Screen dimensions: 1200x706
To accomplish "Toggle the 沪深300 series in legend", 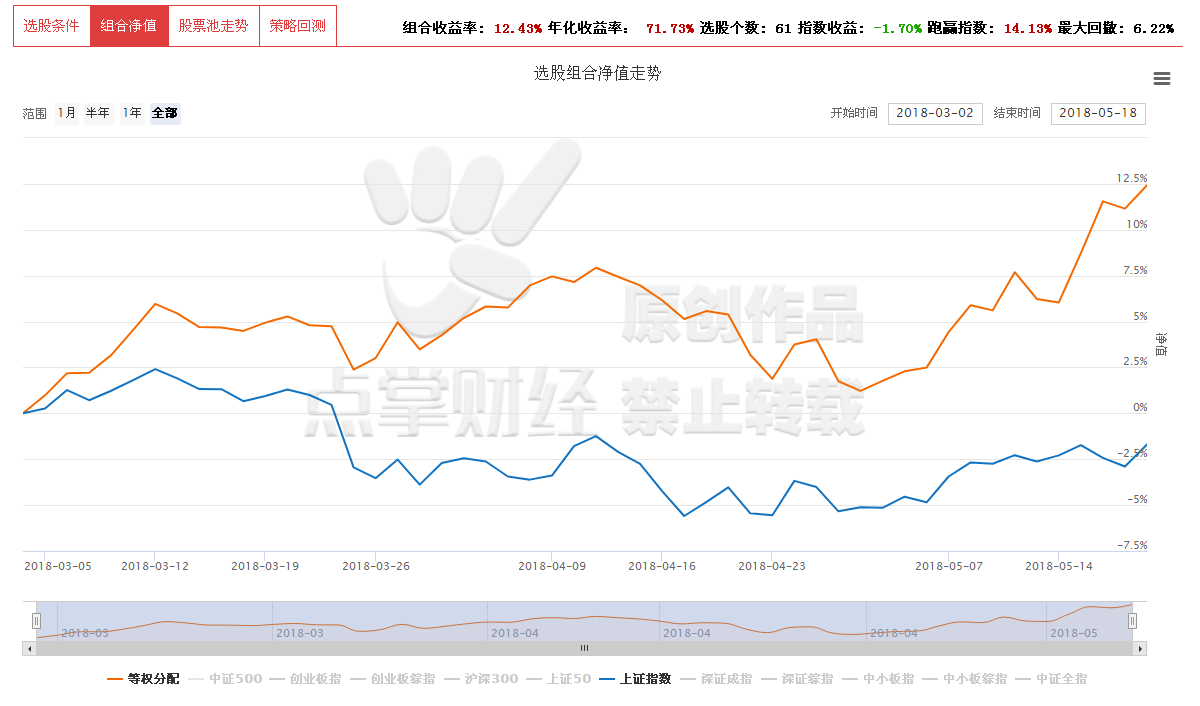I will (480, 679).
